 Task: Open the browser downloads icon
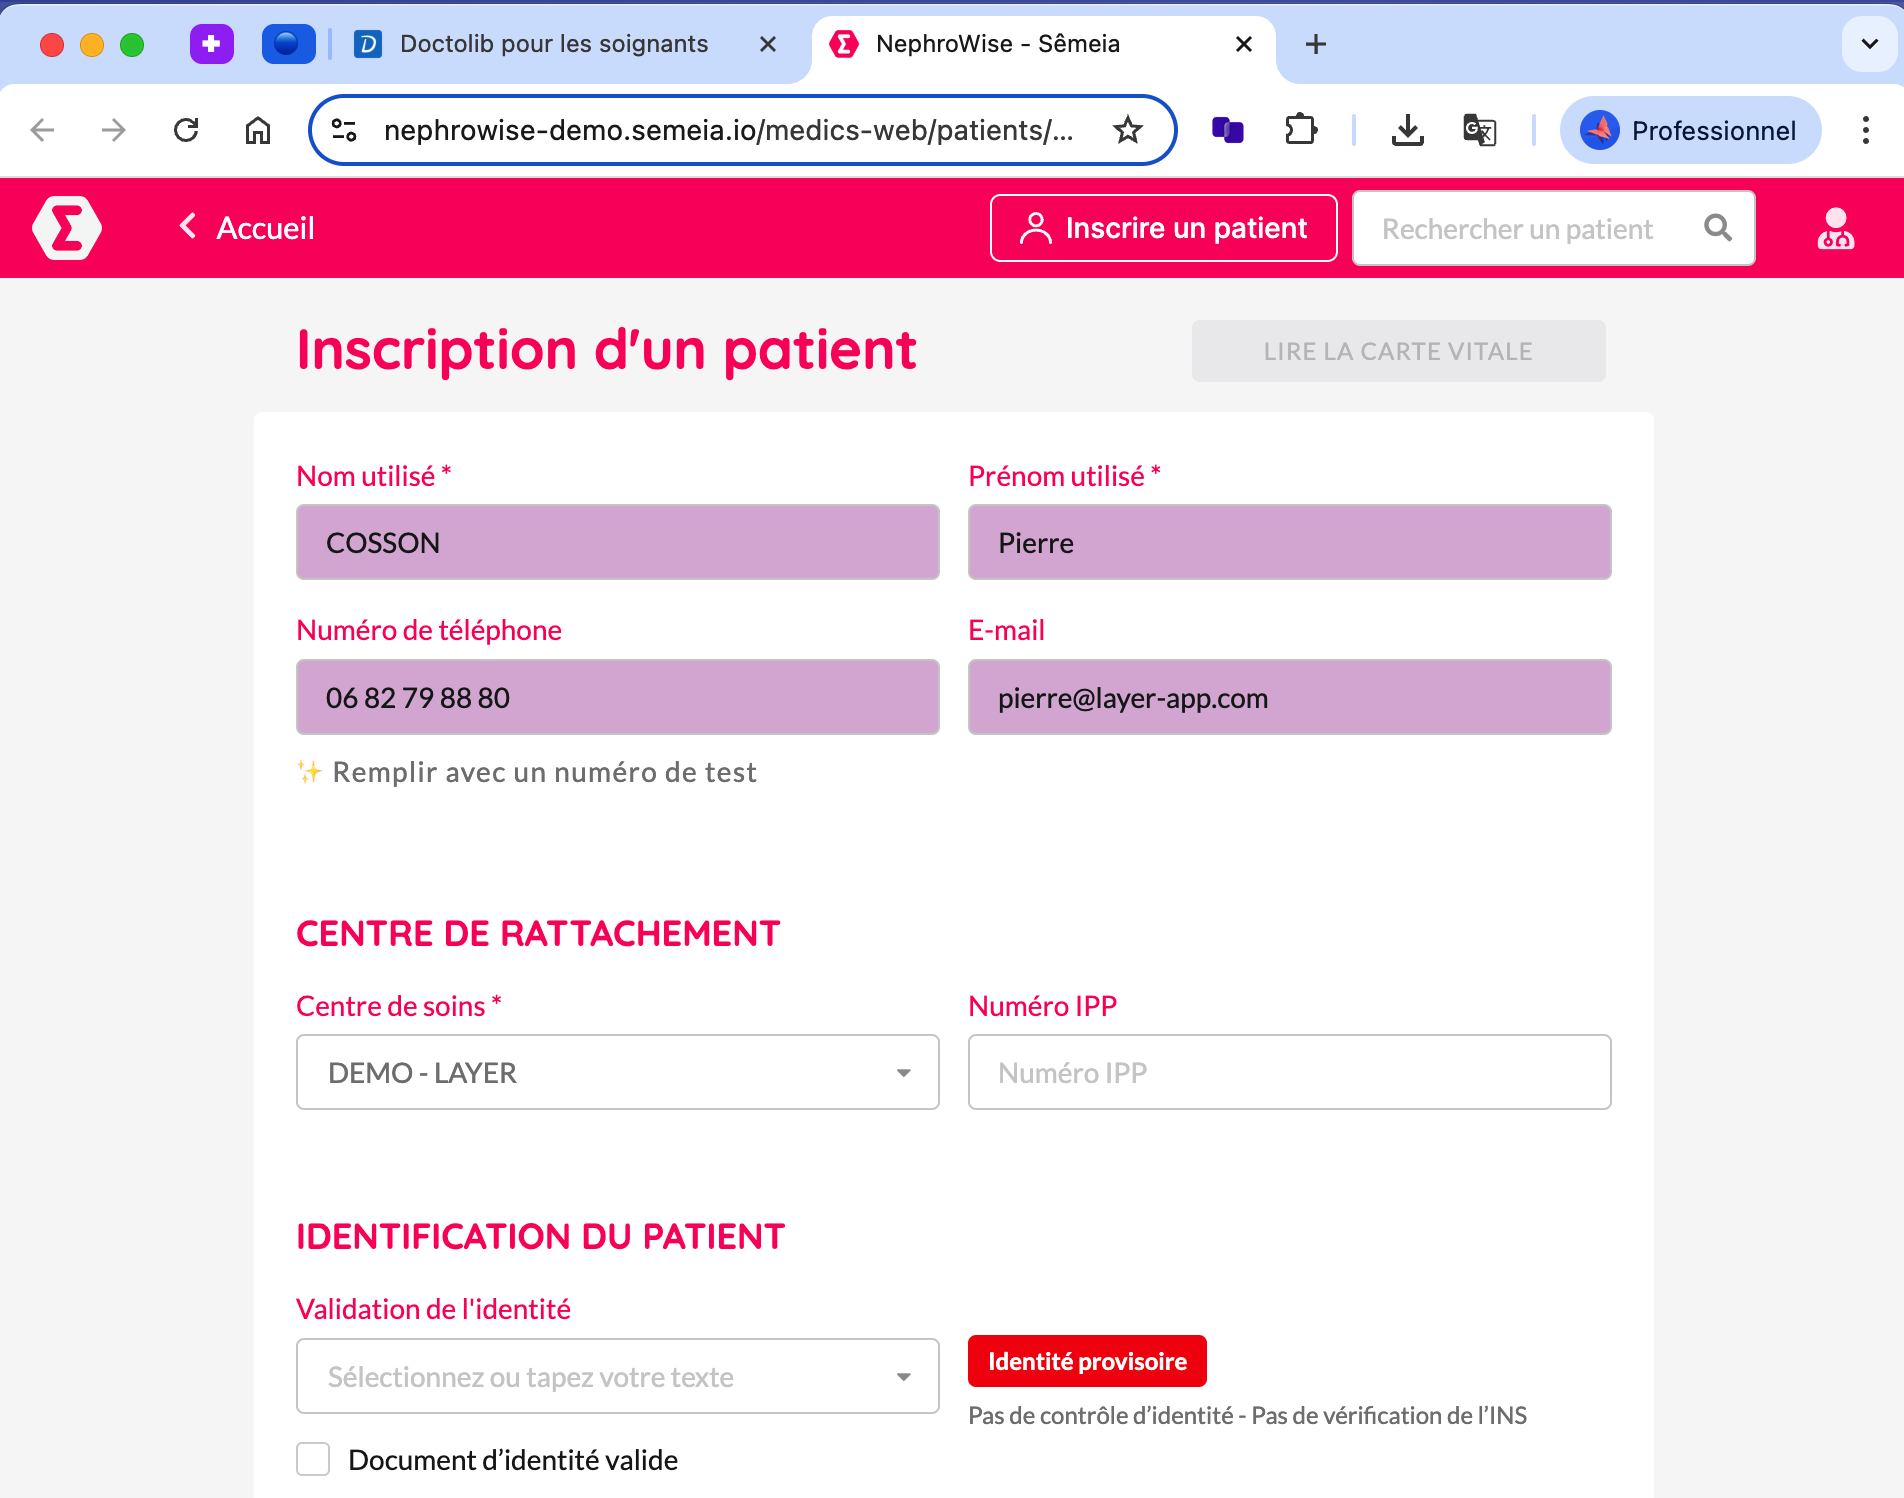(x=1407, y=130)
